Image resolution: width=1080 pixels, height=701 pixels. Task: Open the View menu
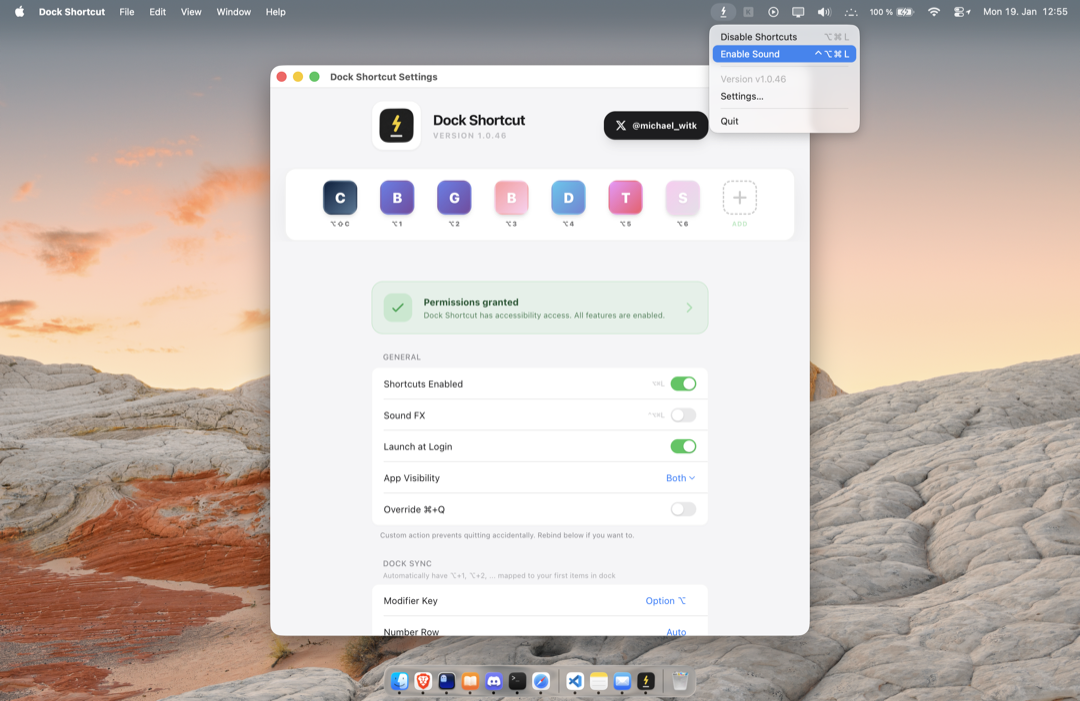[191, 12]
